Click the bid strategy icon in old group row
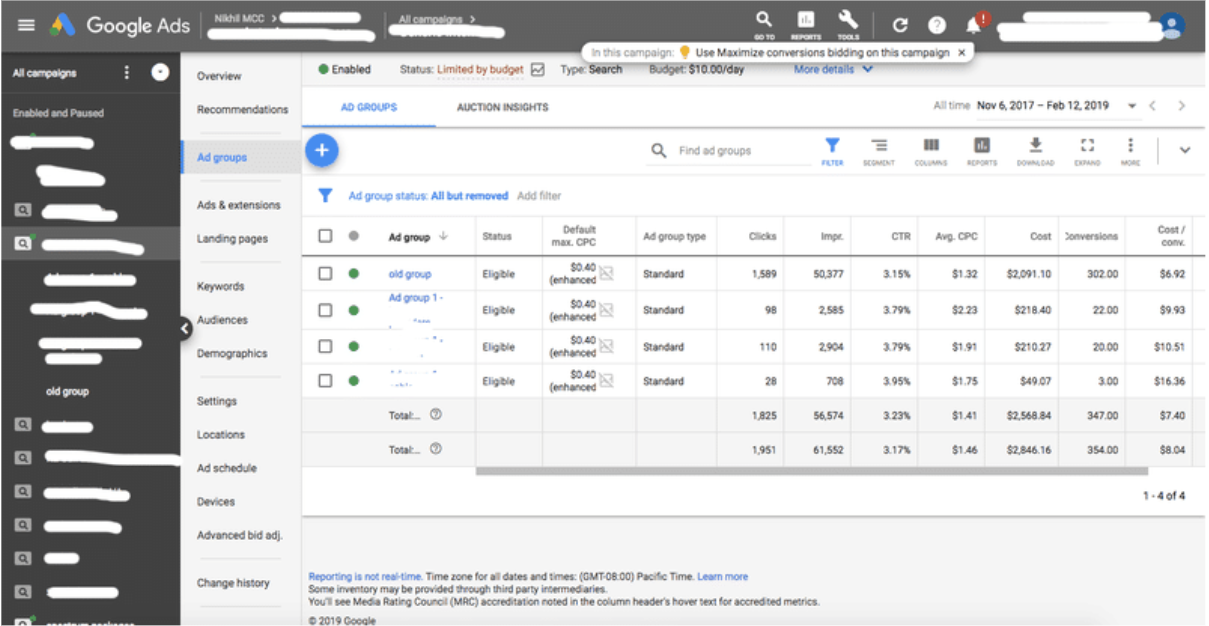This screenshot has height=626, width=1209. (606, 273)
